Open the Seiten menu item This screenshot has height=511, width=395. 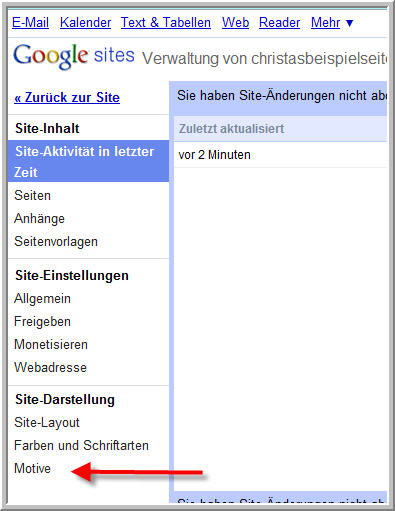(32, 195)
